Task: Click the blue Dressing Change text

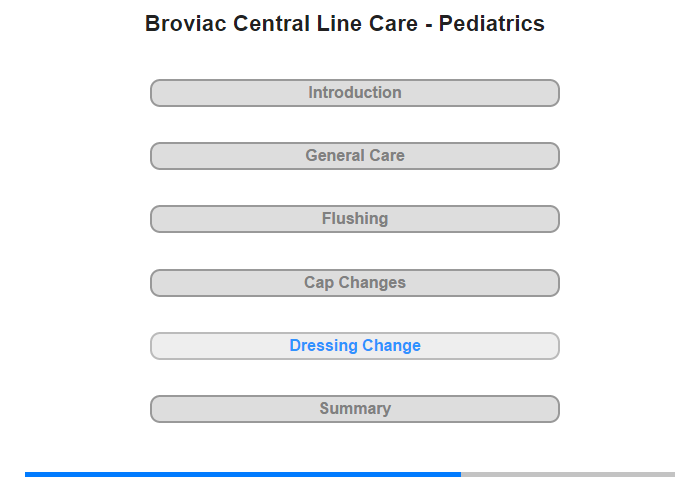Action: pos(355,346)
